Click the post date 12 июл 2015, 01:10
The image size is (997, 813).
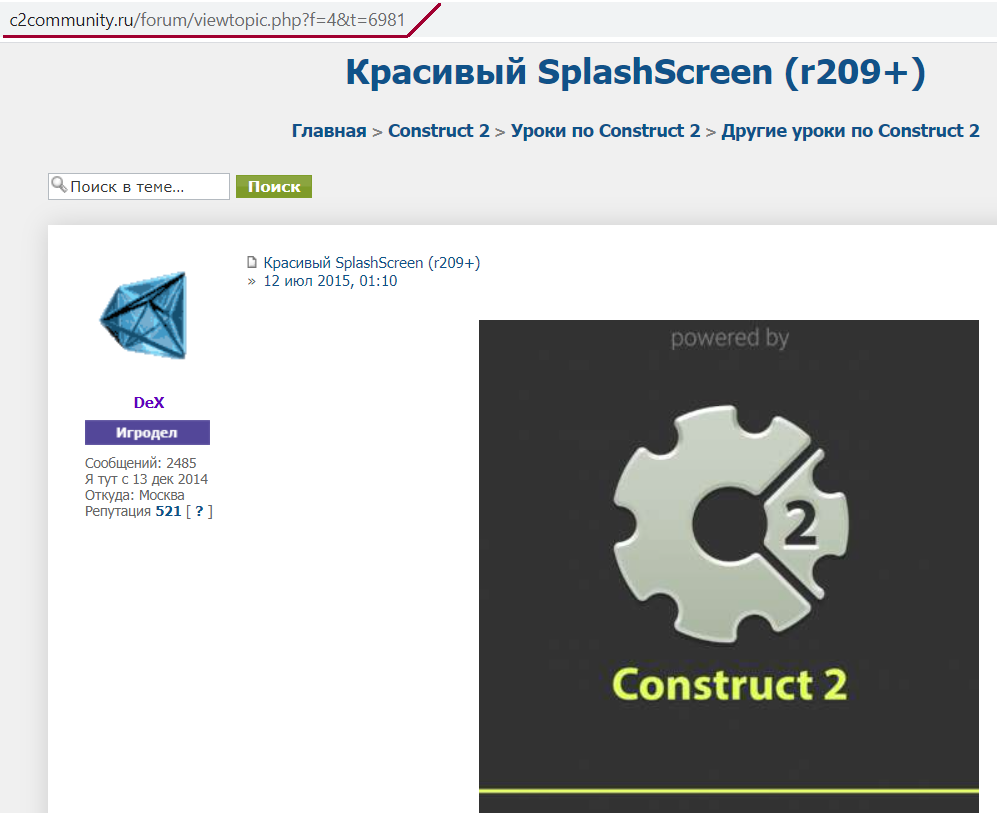[x=330, y=281]
